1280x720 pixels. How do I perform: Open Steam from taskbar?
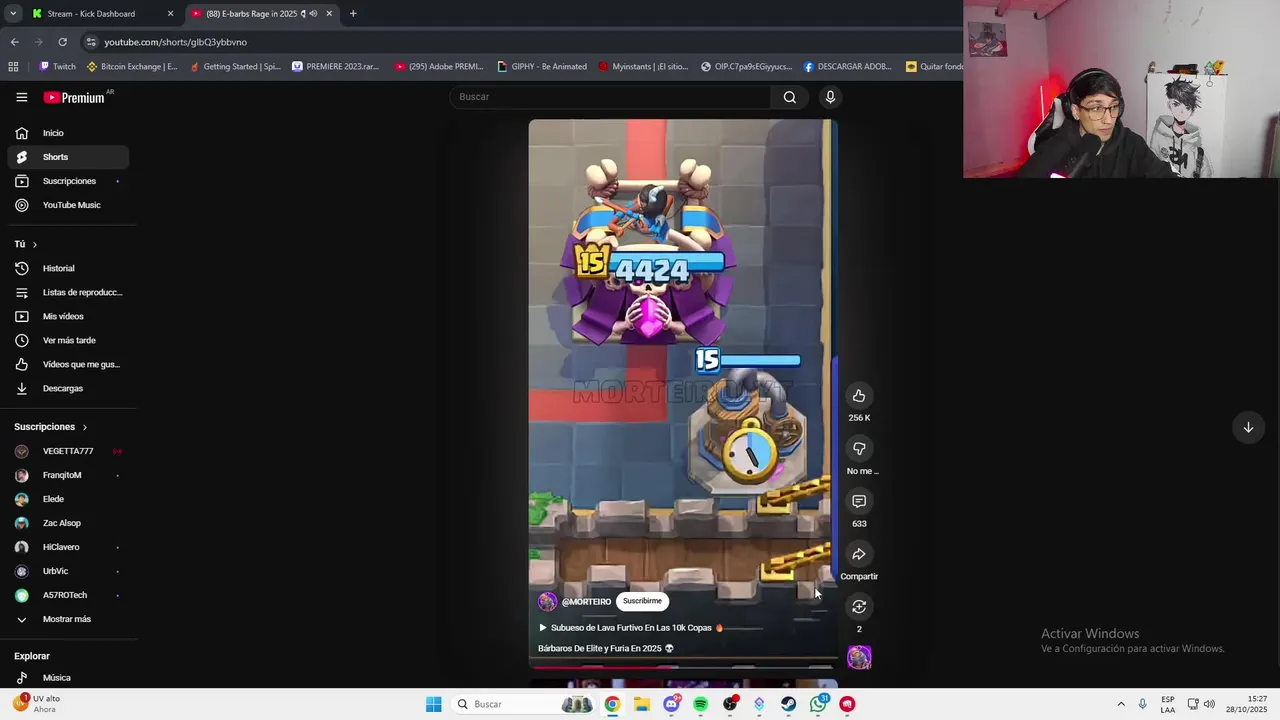point(789,704)
